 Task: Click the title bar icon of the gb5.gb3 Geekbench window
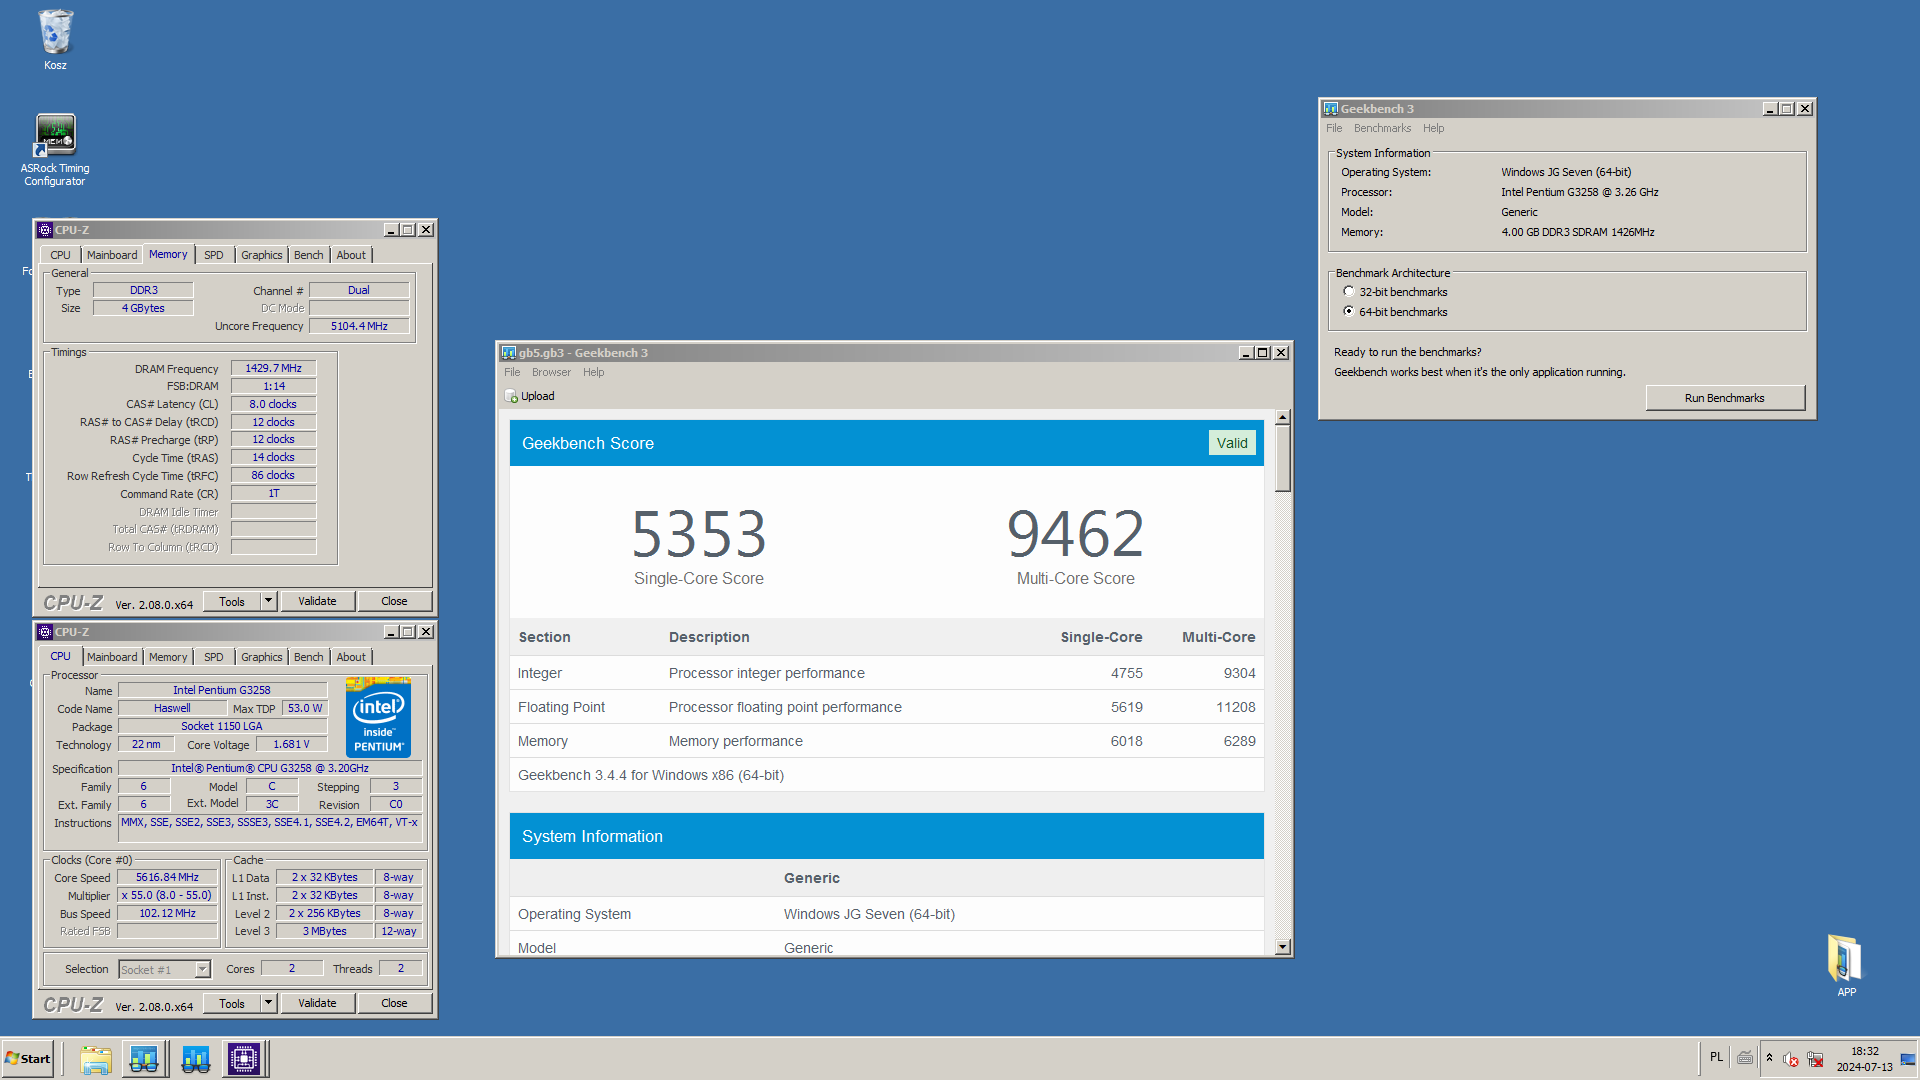[509, 353]
